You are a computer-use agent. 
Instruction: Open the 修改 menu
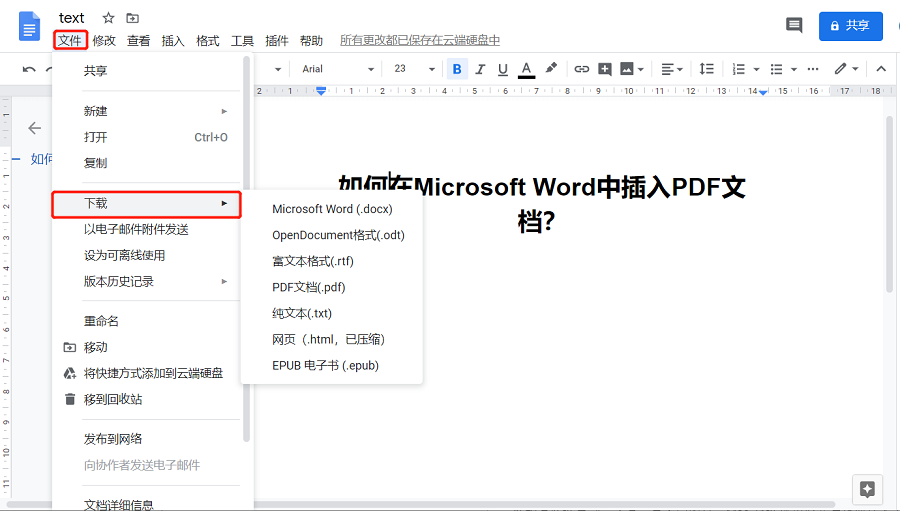click(x=104, y=41)
